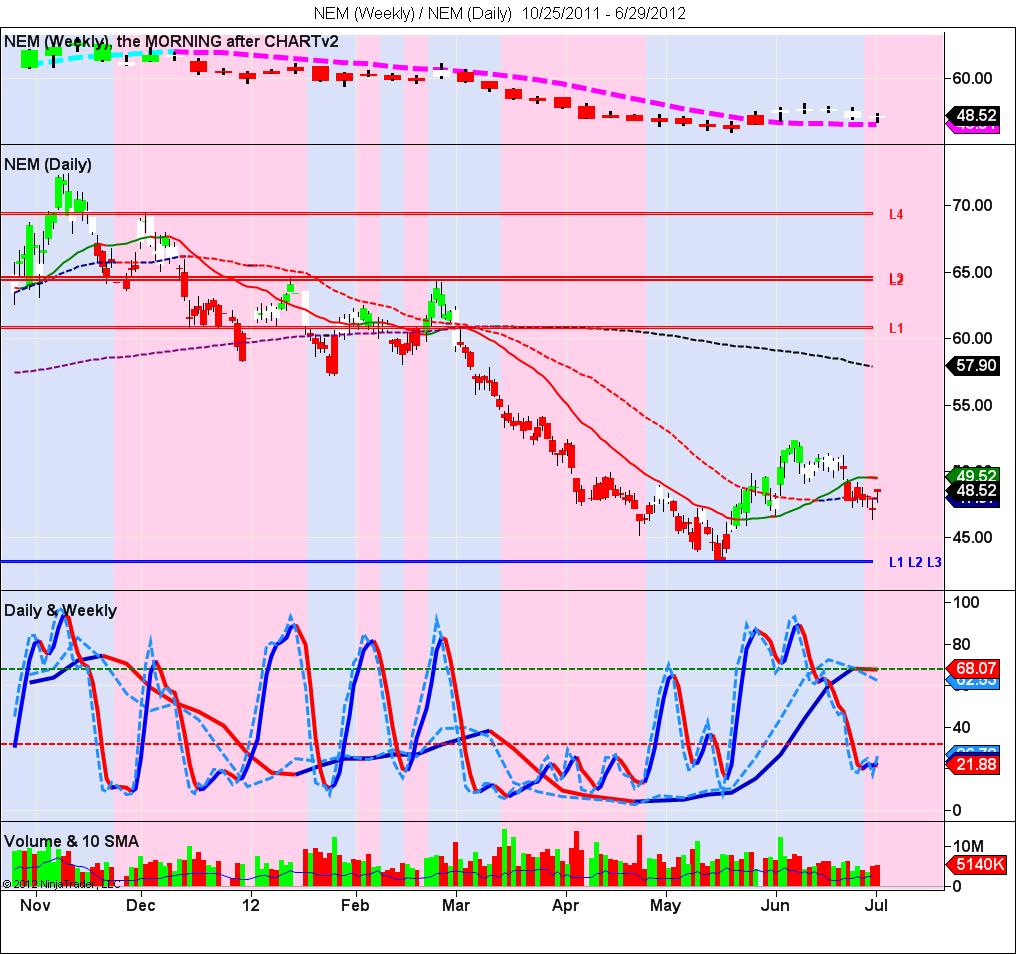
Task: Select the 'NEM (Weekly), the MORNING after CHARTv2' panel label
Action: 171,41
